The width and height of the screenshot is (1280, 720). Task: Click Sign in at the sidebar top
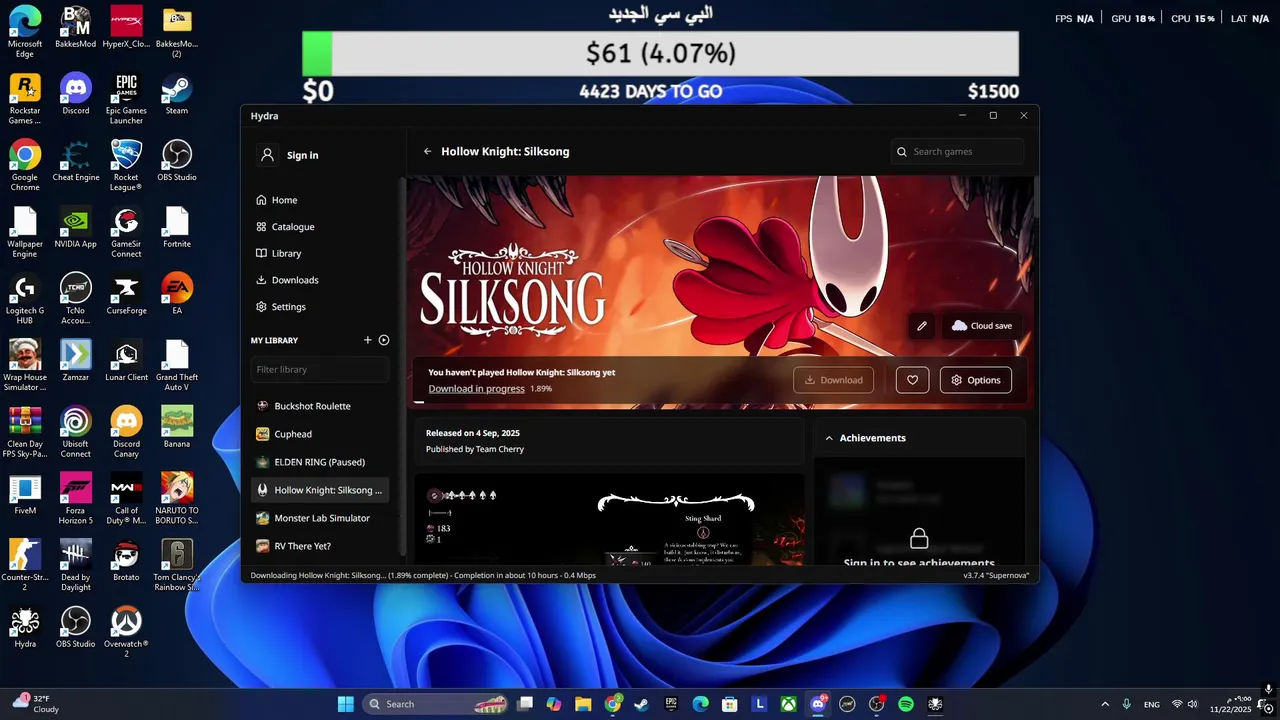click(289, 155)
